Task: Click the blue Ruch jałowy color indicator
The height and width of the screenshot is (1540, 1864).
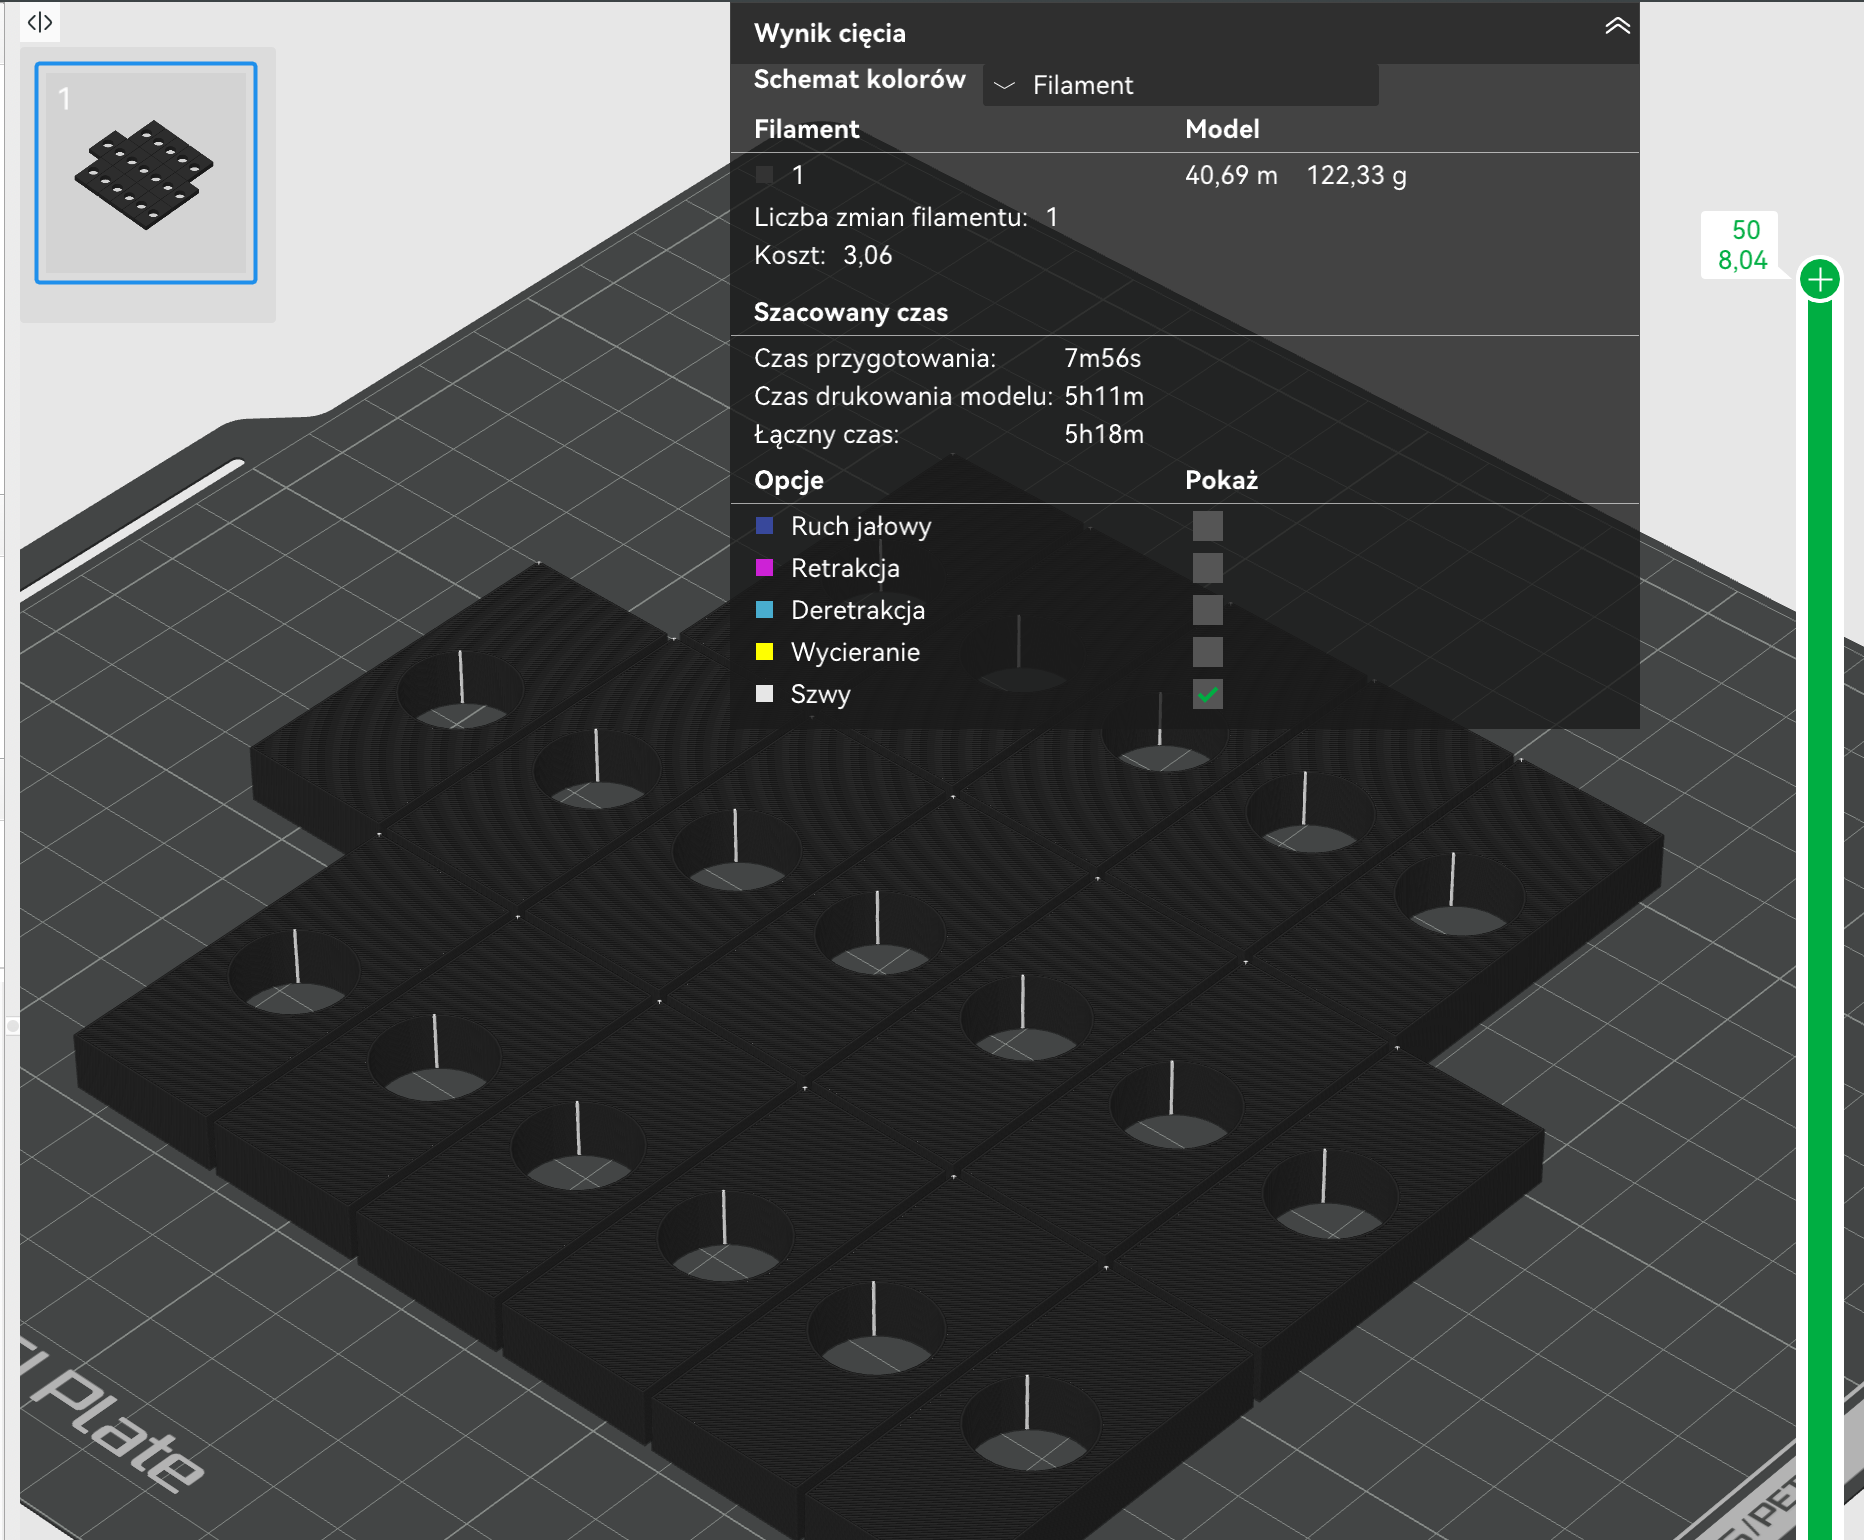Action: click(766, 525)
